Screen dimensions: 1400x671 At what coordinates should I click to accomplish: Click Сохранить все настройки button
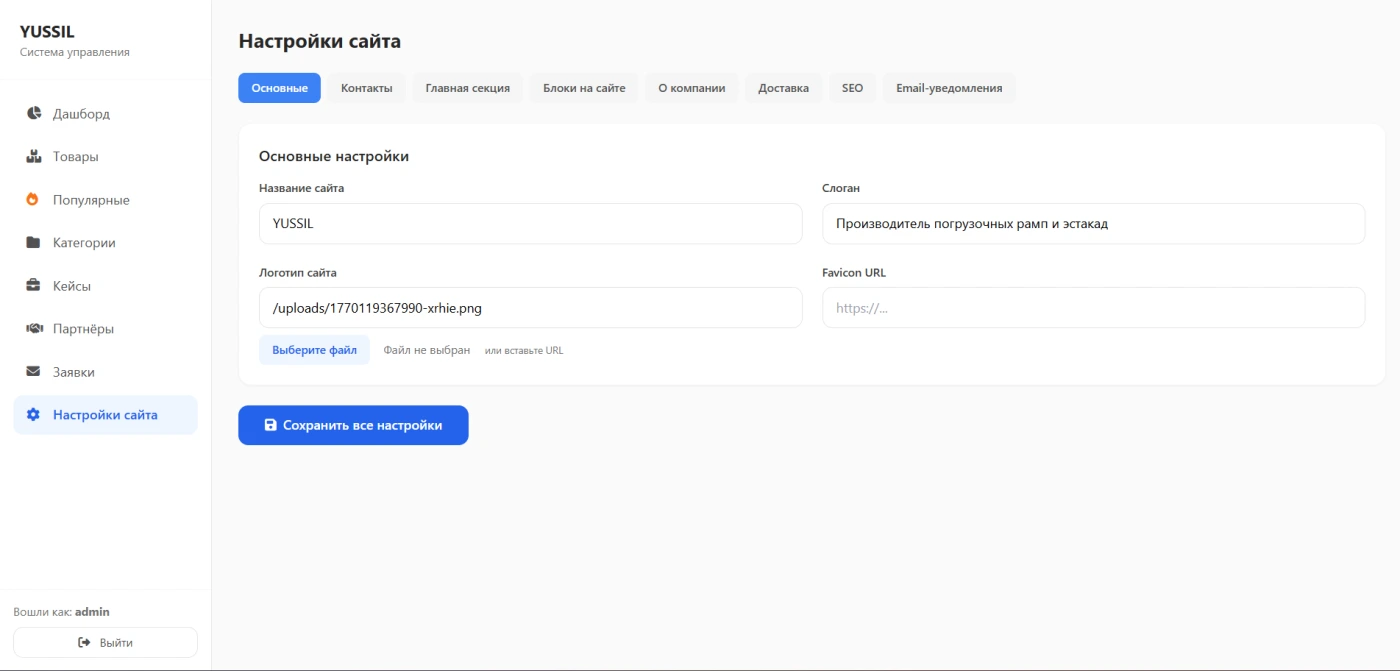353,425
